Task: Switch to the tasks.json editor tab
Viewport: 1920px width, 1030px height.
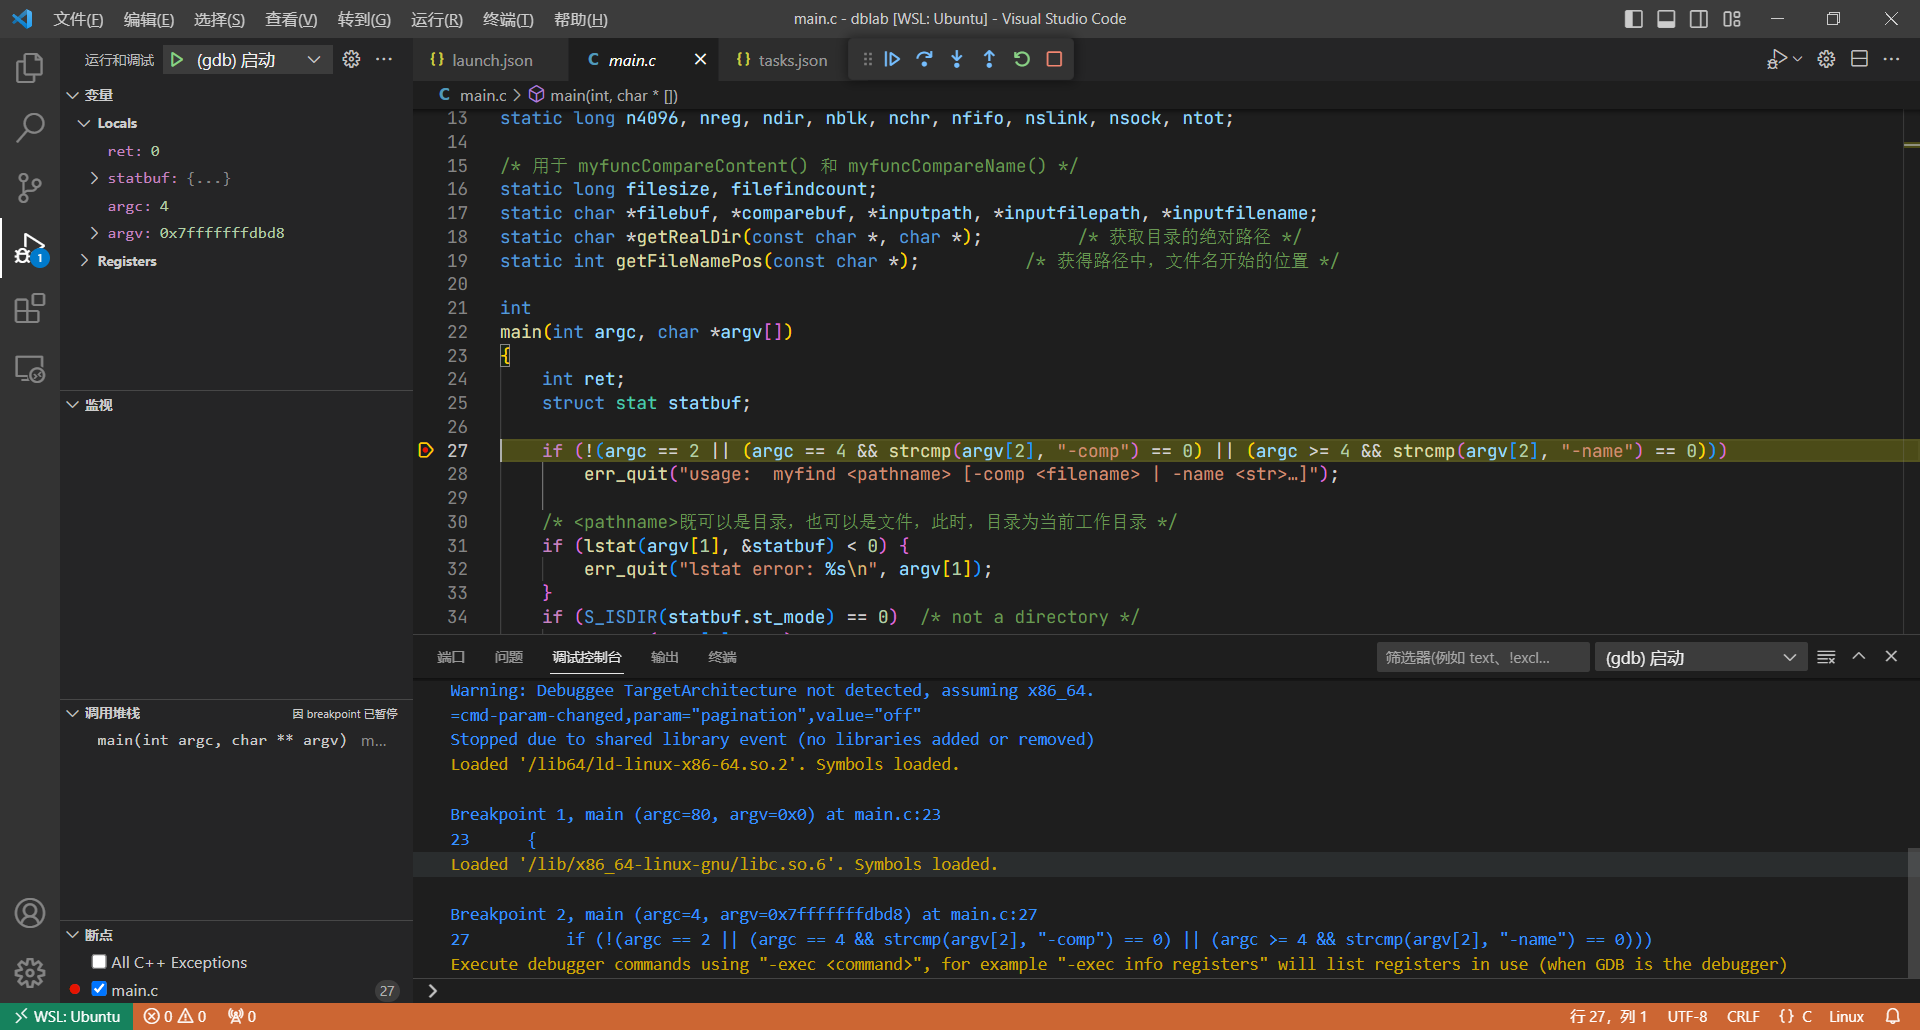Action: click(x=791, y=60)
